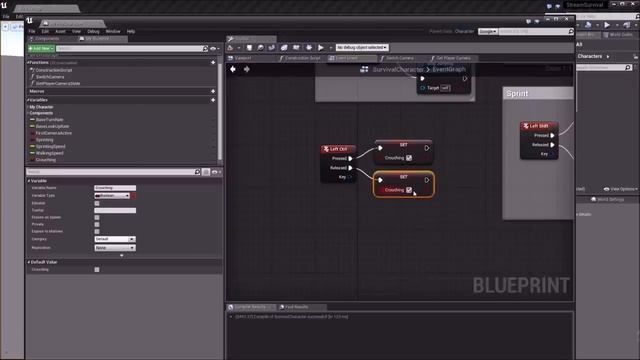
Task: Click the Class Settings toolbar icon
Action: click(x=284, y=48)
